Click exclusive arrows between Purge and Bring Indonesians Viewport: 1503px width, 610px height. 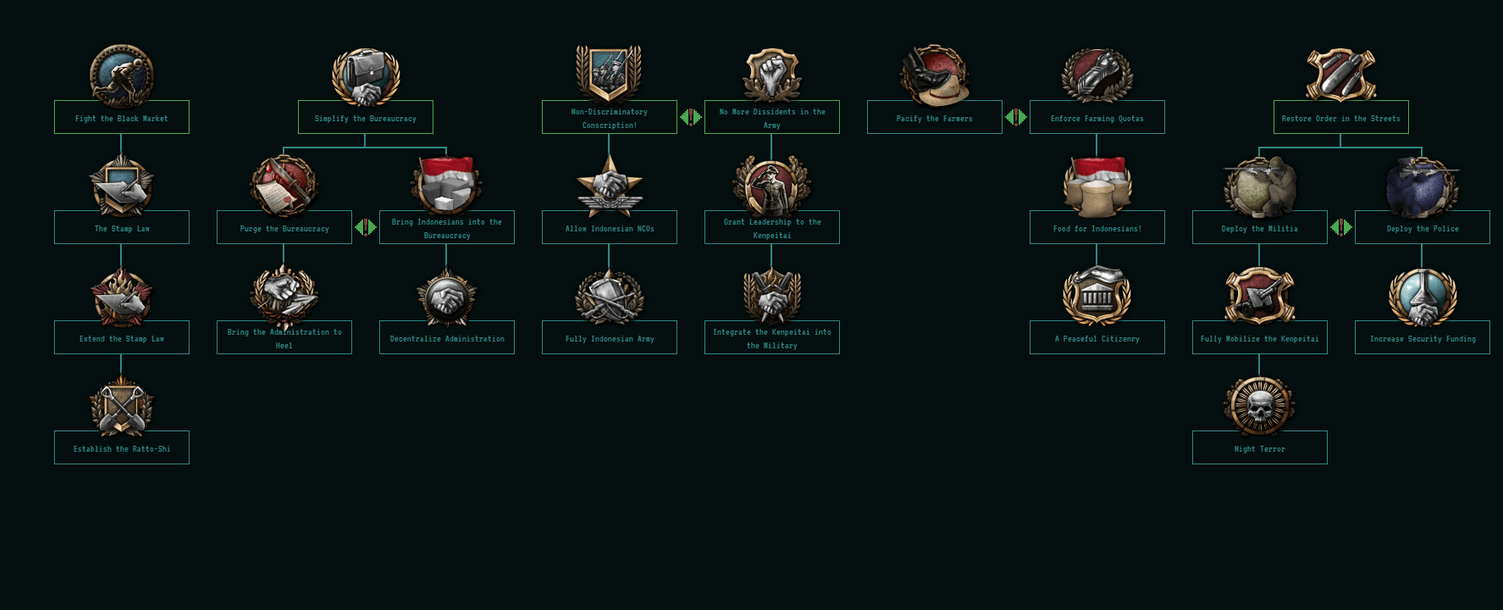[365, 228]
